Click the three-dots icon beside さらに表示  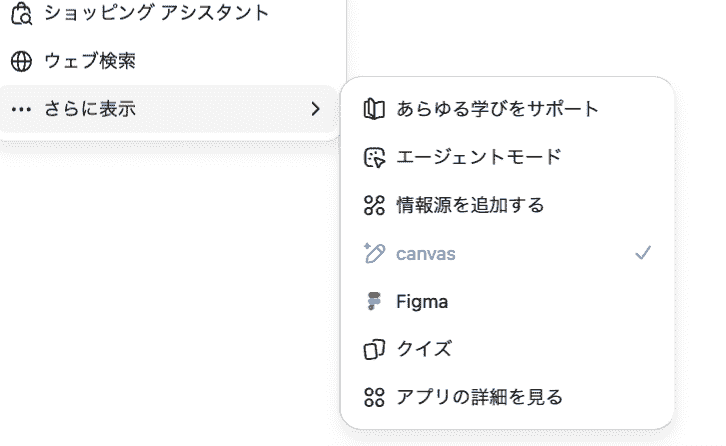click(21, 109)
